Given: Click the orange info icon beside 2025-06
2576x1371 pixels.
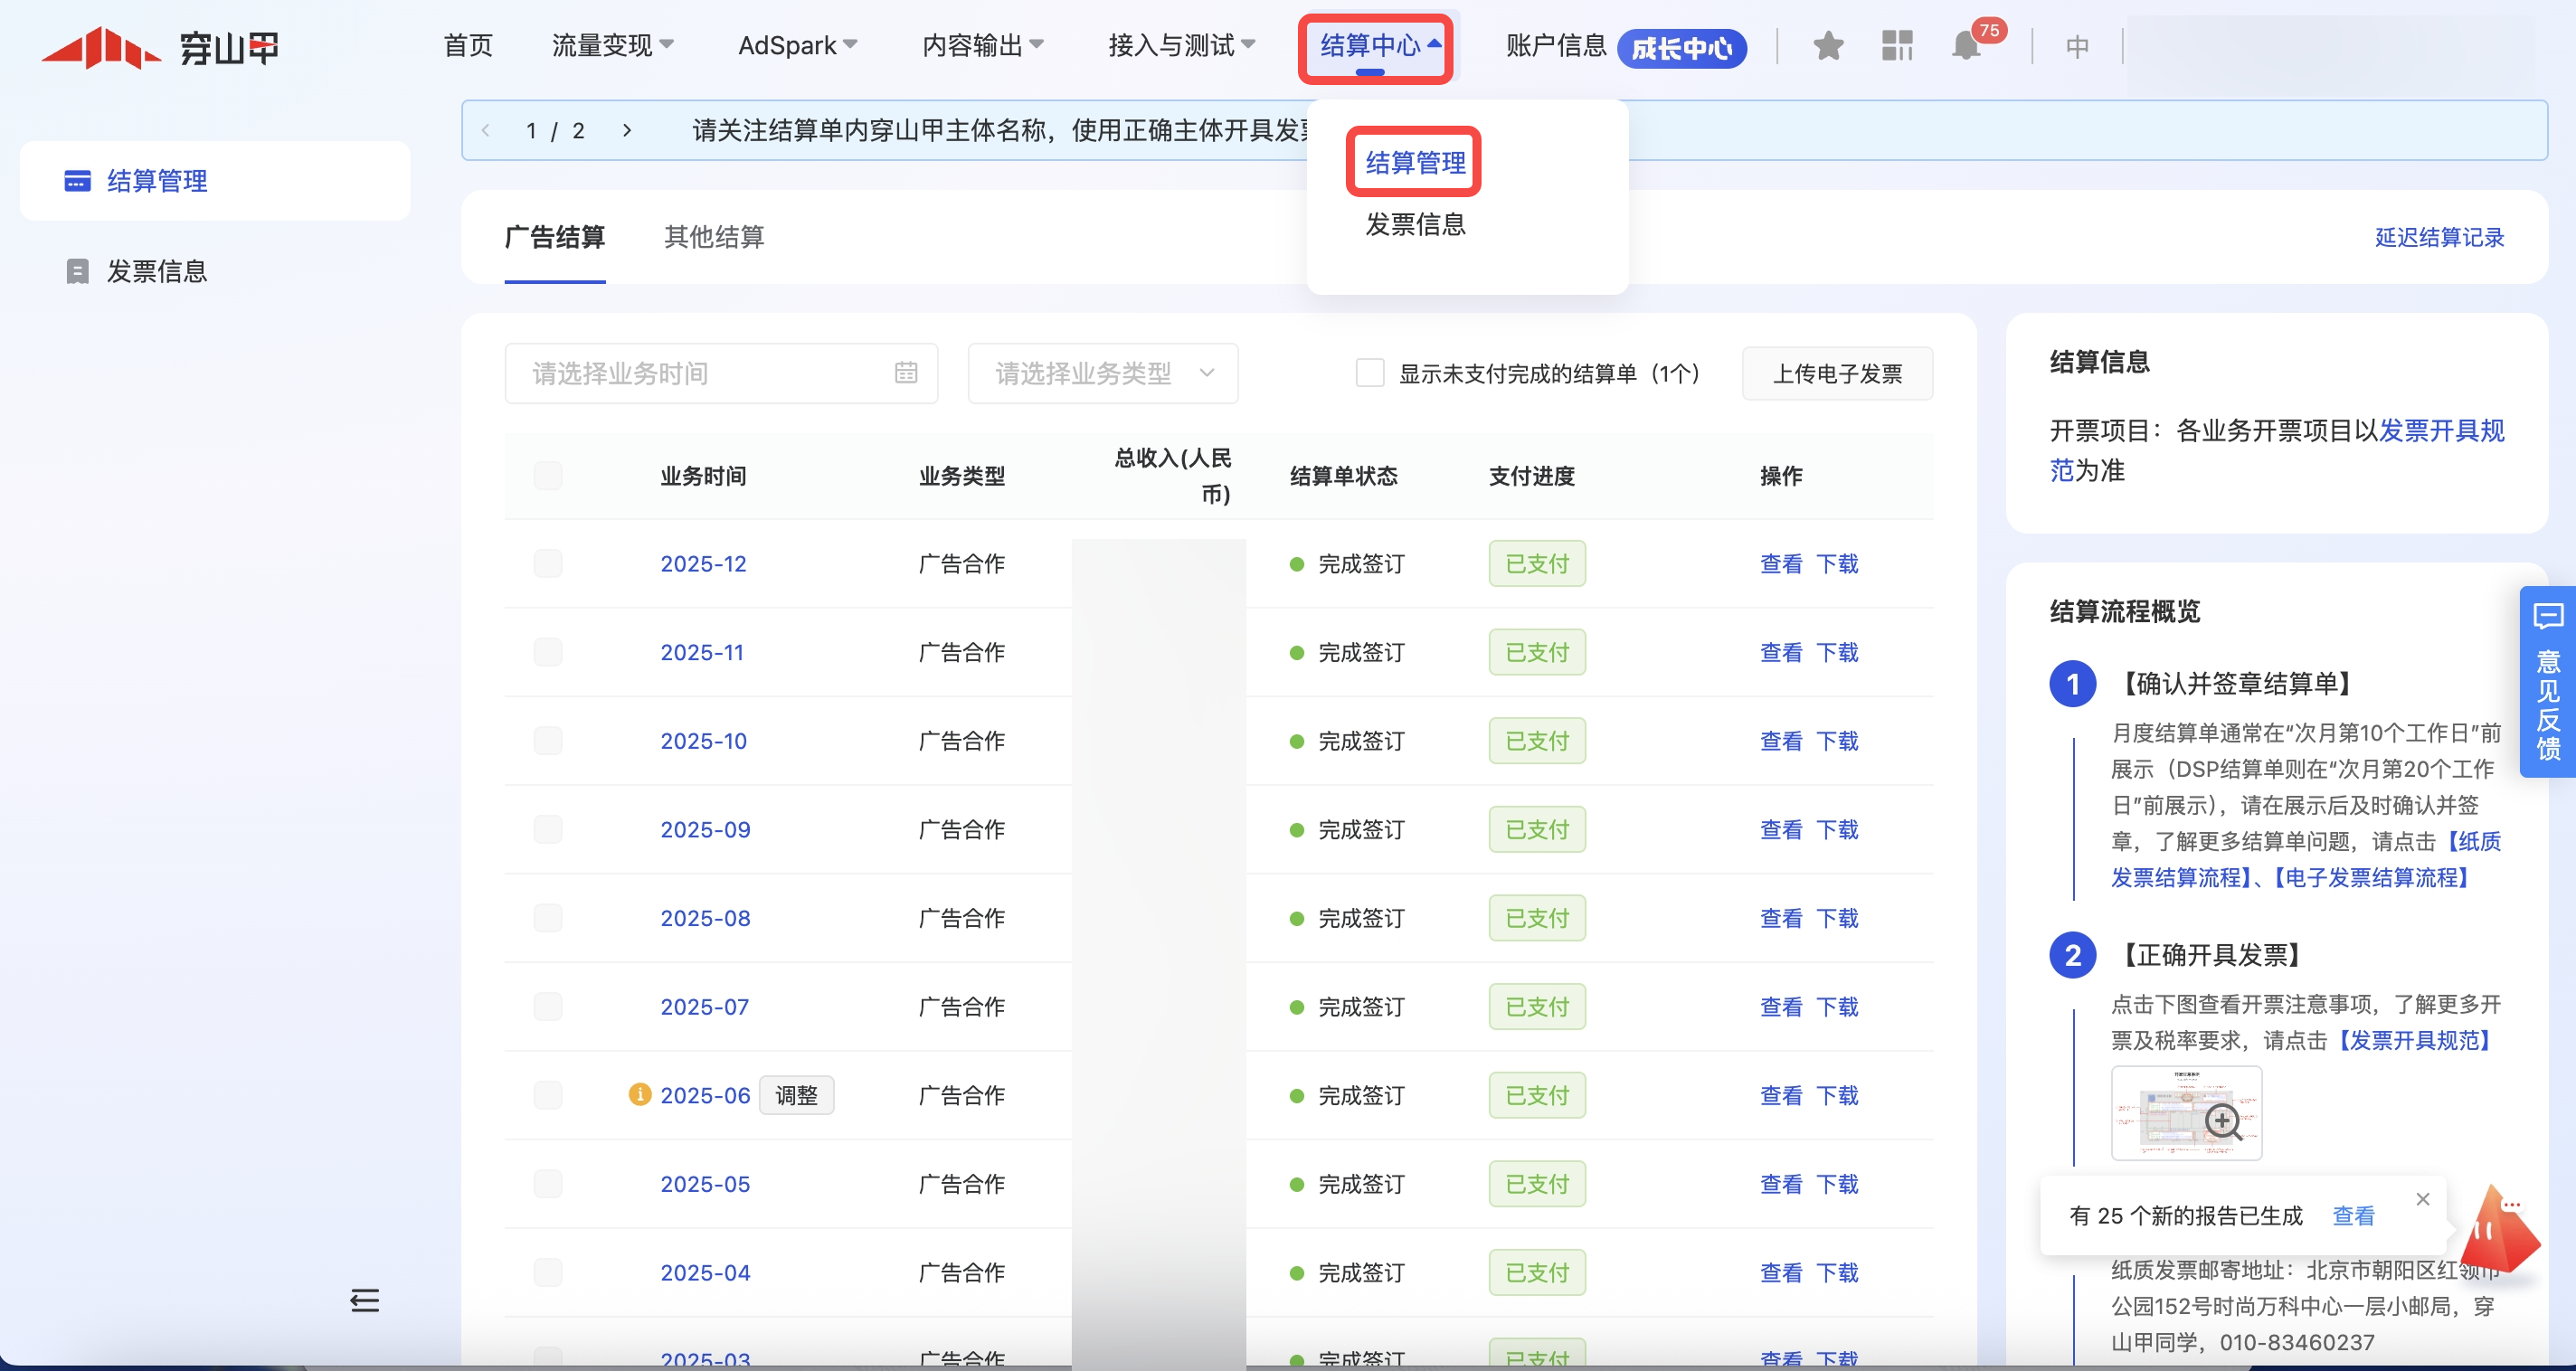Looking at the screenshot, I should [x=639, y=1094].
